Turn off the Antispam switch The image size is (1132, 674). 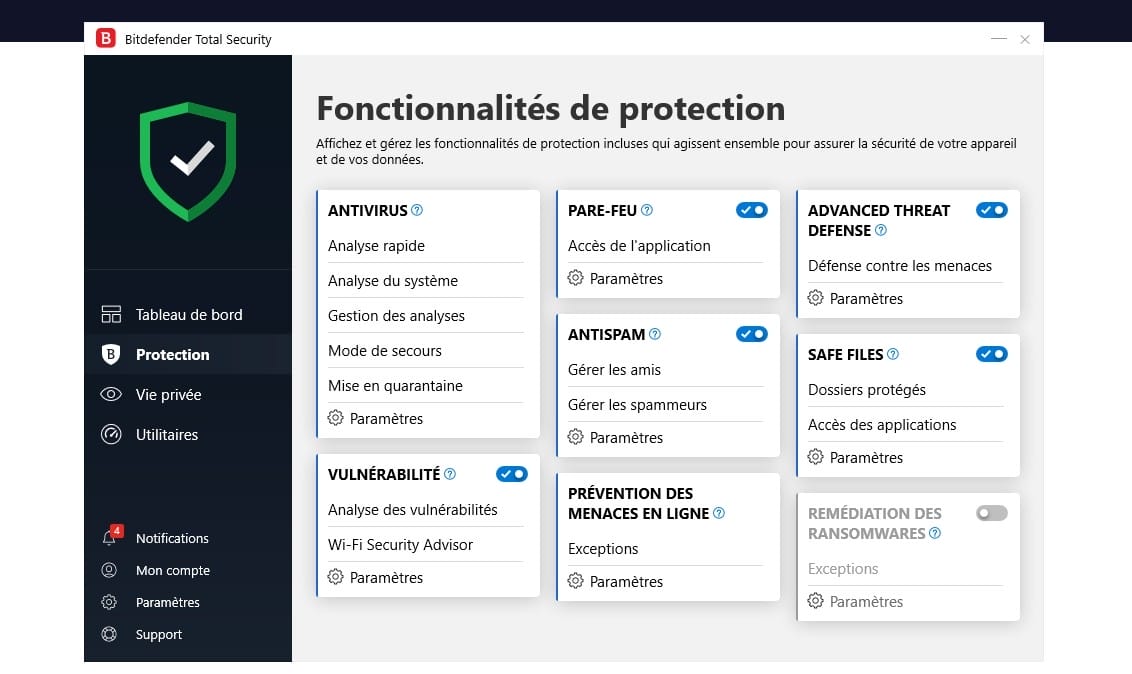[752, 334]
